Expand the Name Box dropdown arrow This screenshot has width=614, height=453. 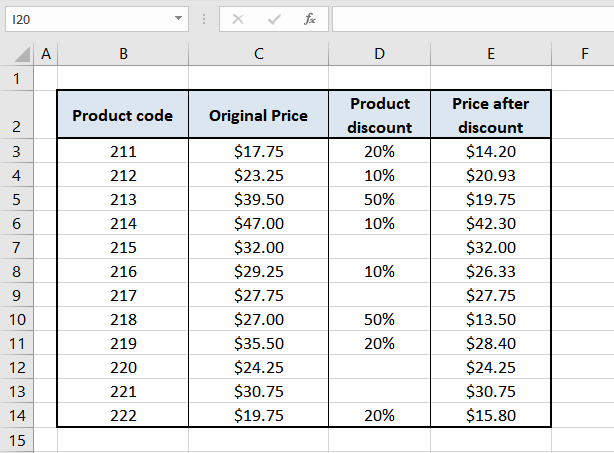point(178,19)
